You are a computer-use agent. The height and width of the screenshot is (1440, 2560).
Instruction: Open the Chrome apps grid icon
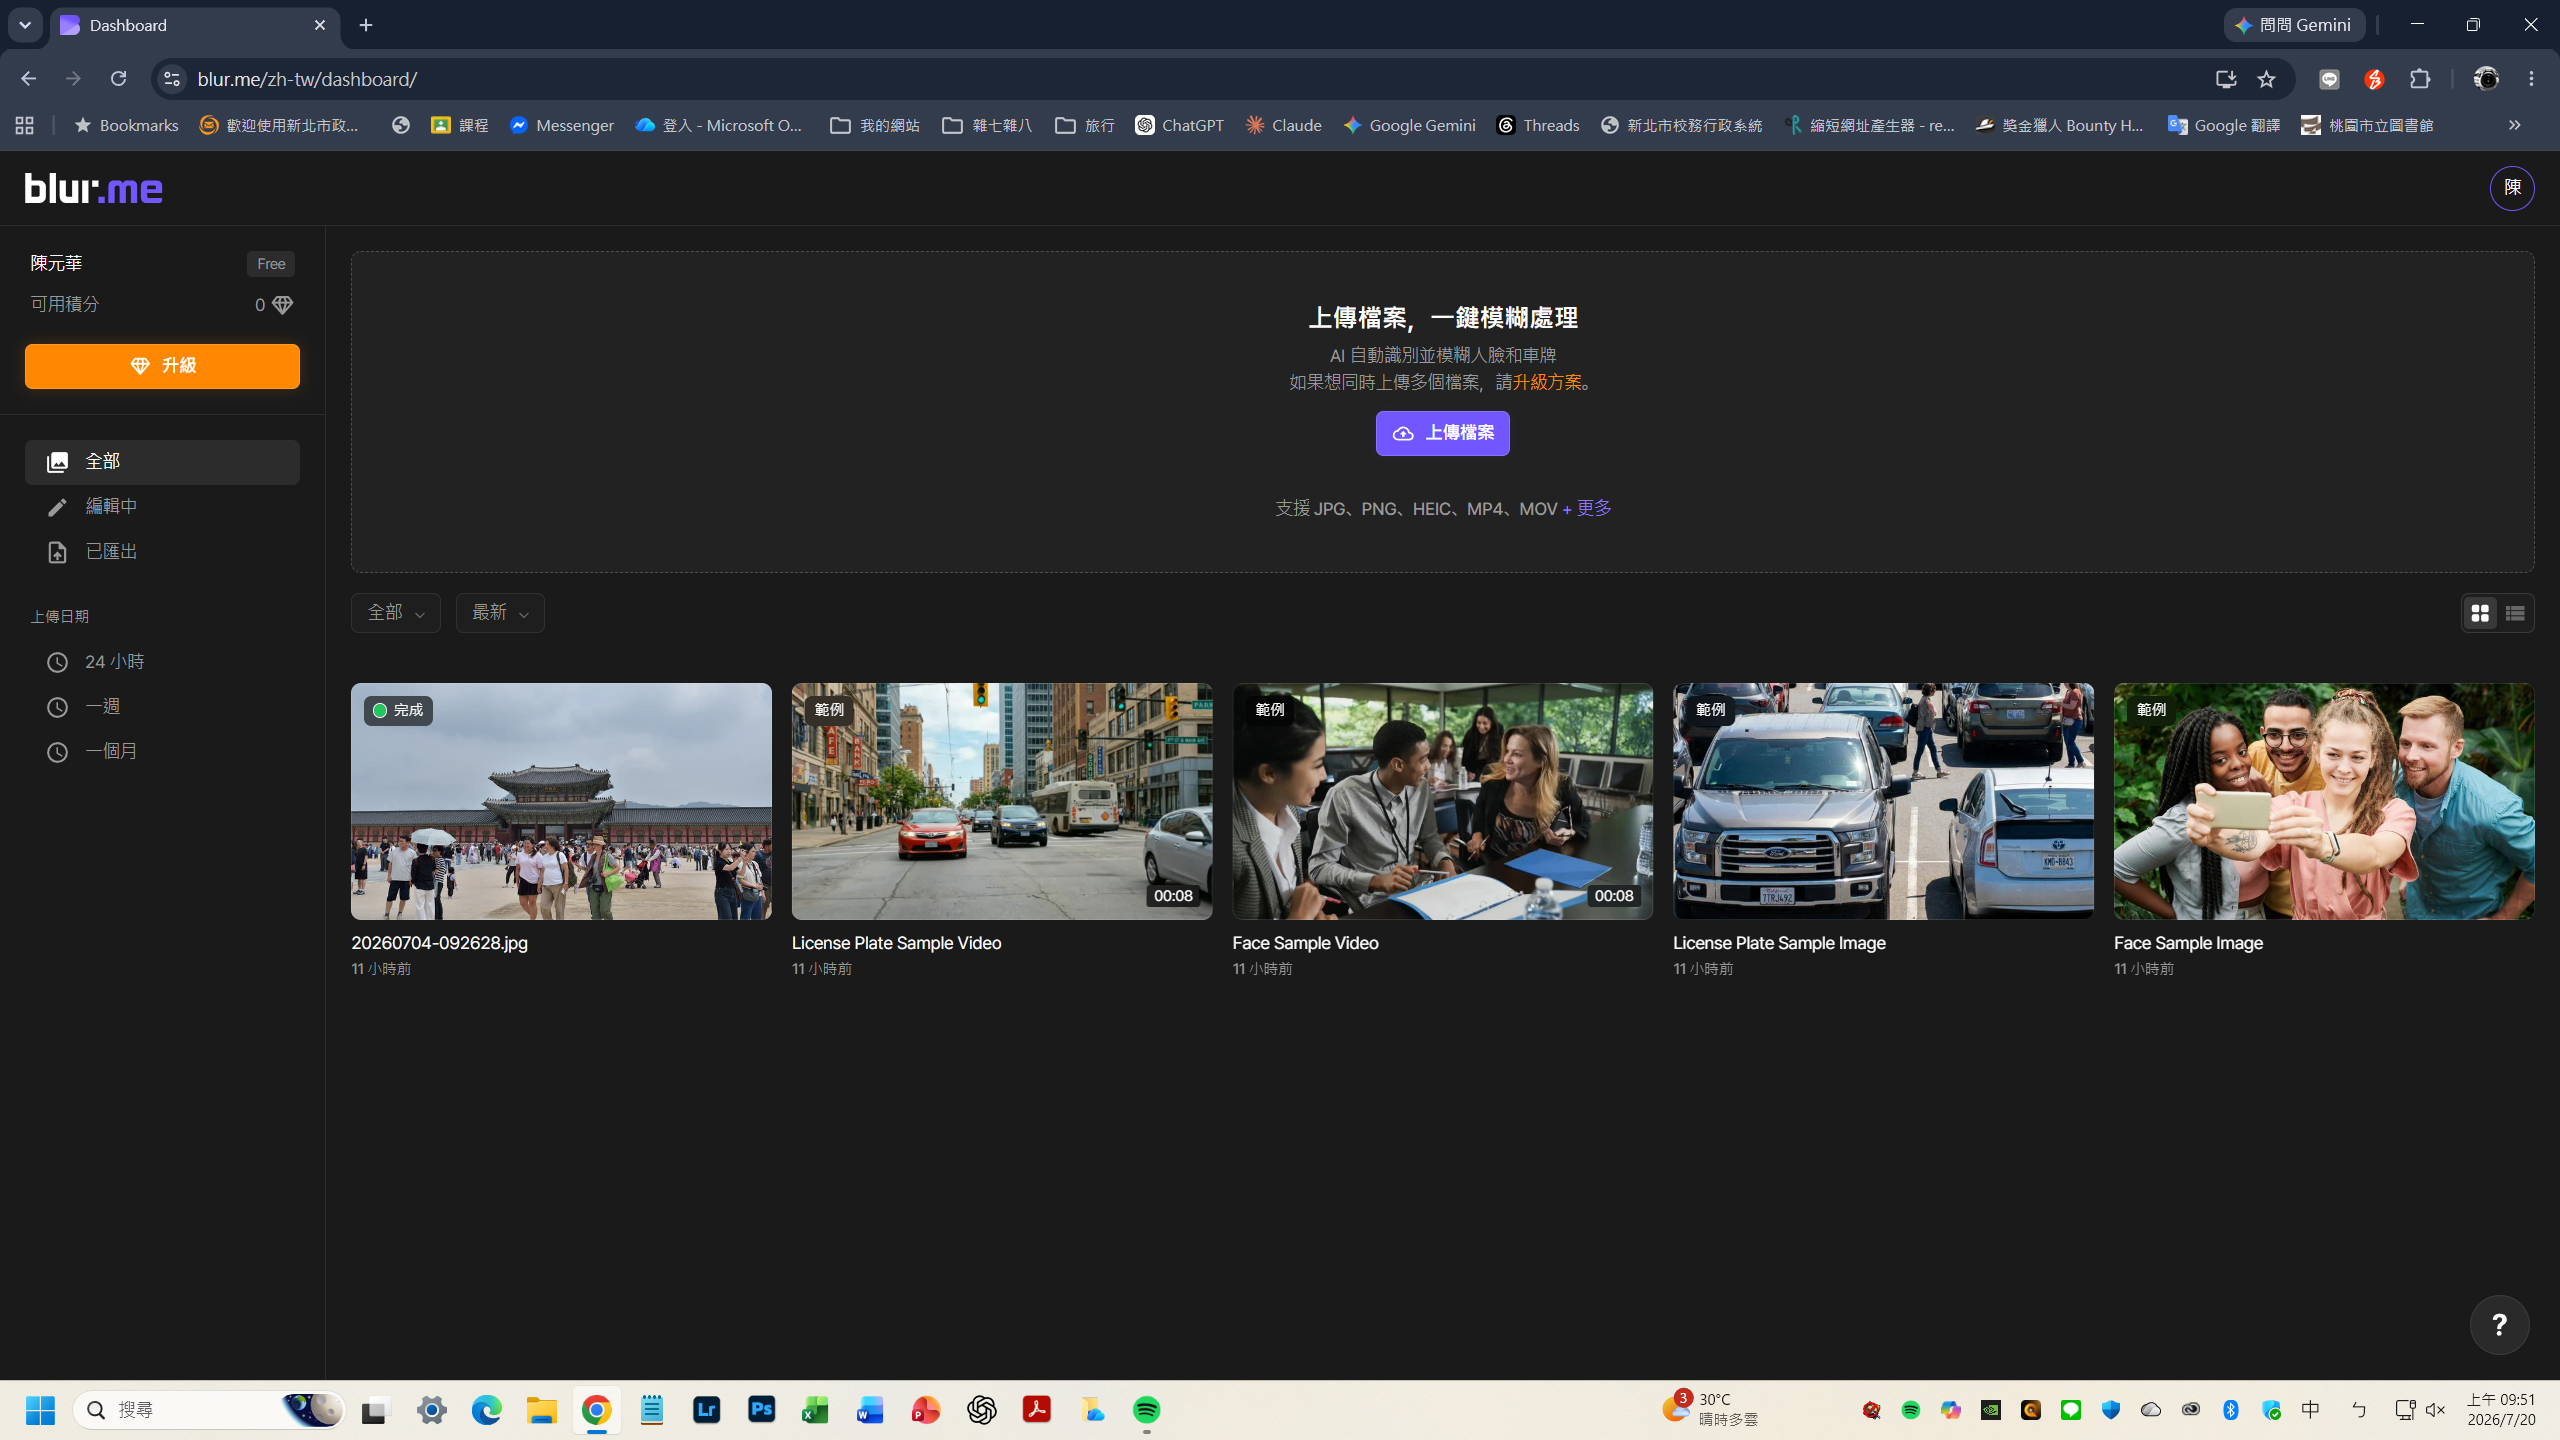[25, 125]
